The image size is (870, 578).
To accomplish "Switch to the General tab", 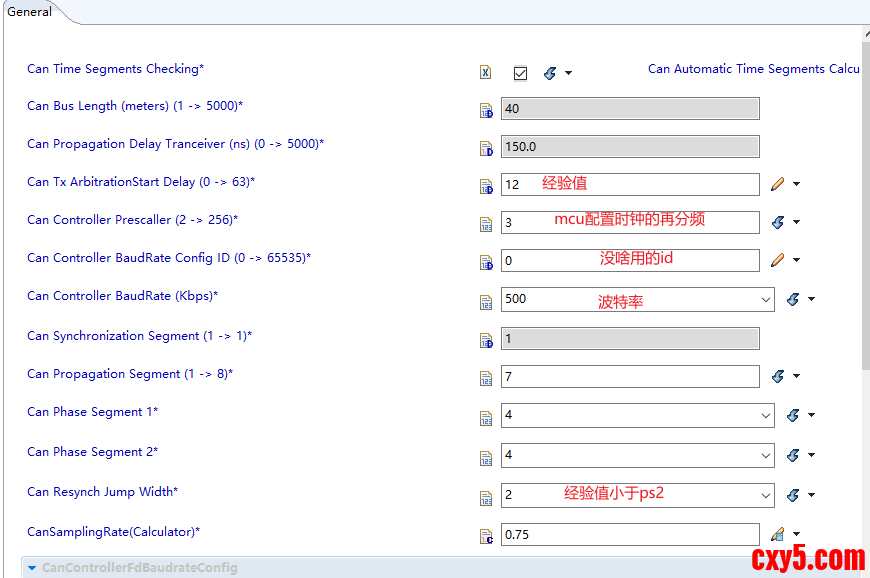I will point(29,12).
